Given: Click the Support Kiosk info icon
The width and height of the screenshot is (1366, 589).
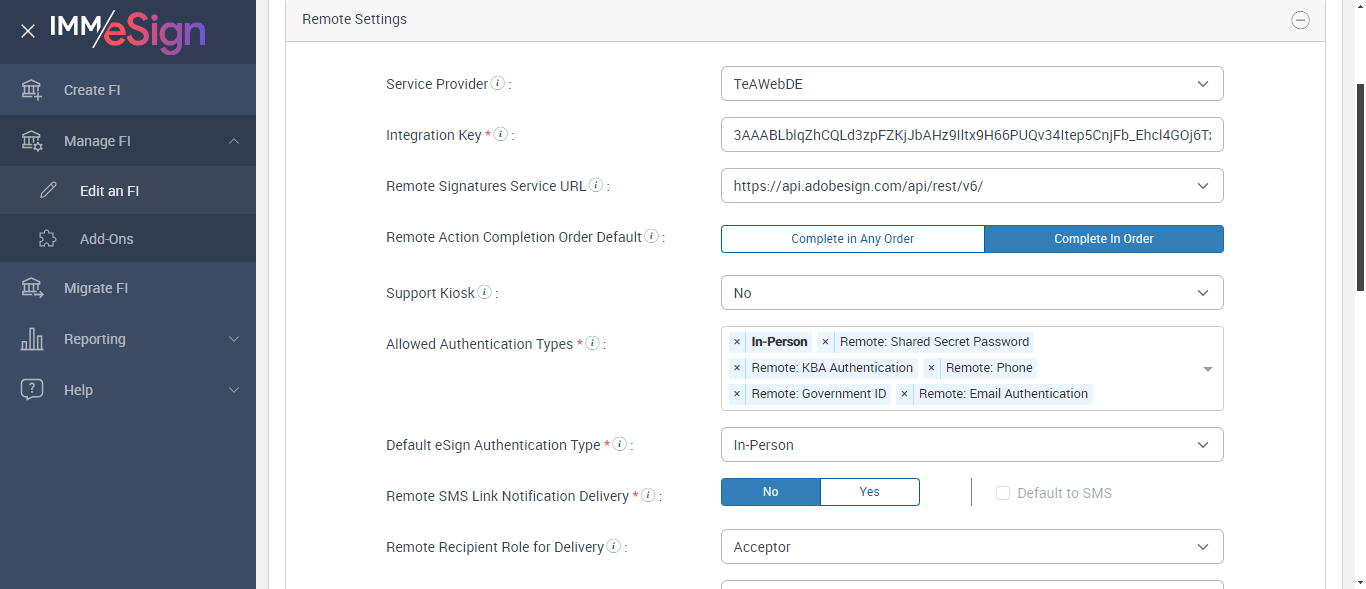Looking at the screenshot, I should click(484, 293).
